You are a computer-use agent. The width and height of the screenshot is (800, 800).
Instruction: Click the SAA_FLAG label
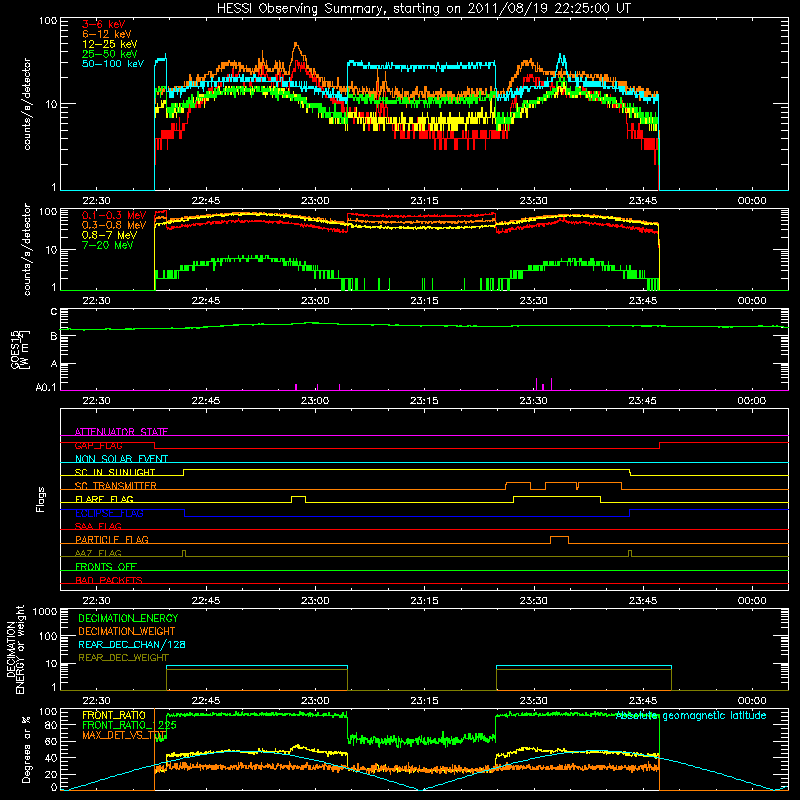98,526
